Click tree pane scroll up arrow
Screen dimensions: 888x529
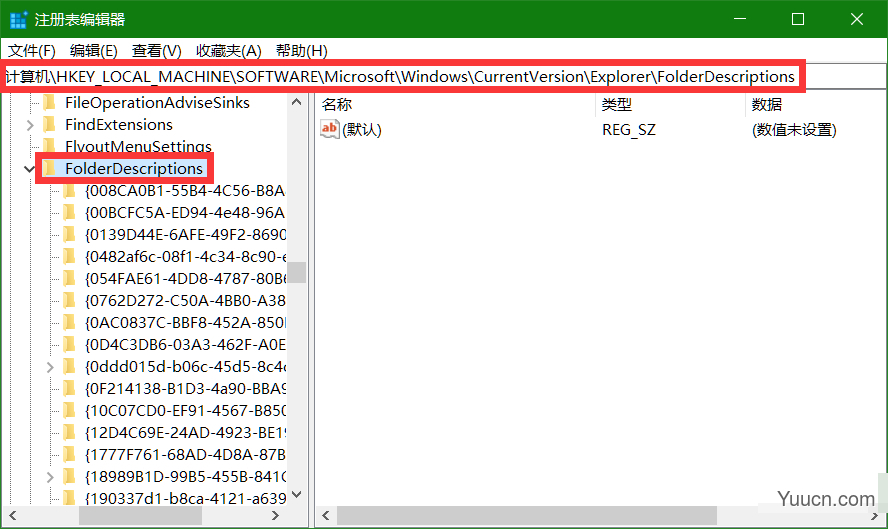click(x=296, y=102)
